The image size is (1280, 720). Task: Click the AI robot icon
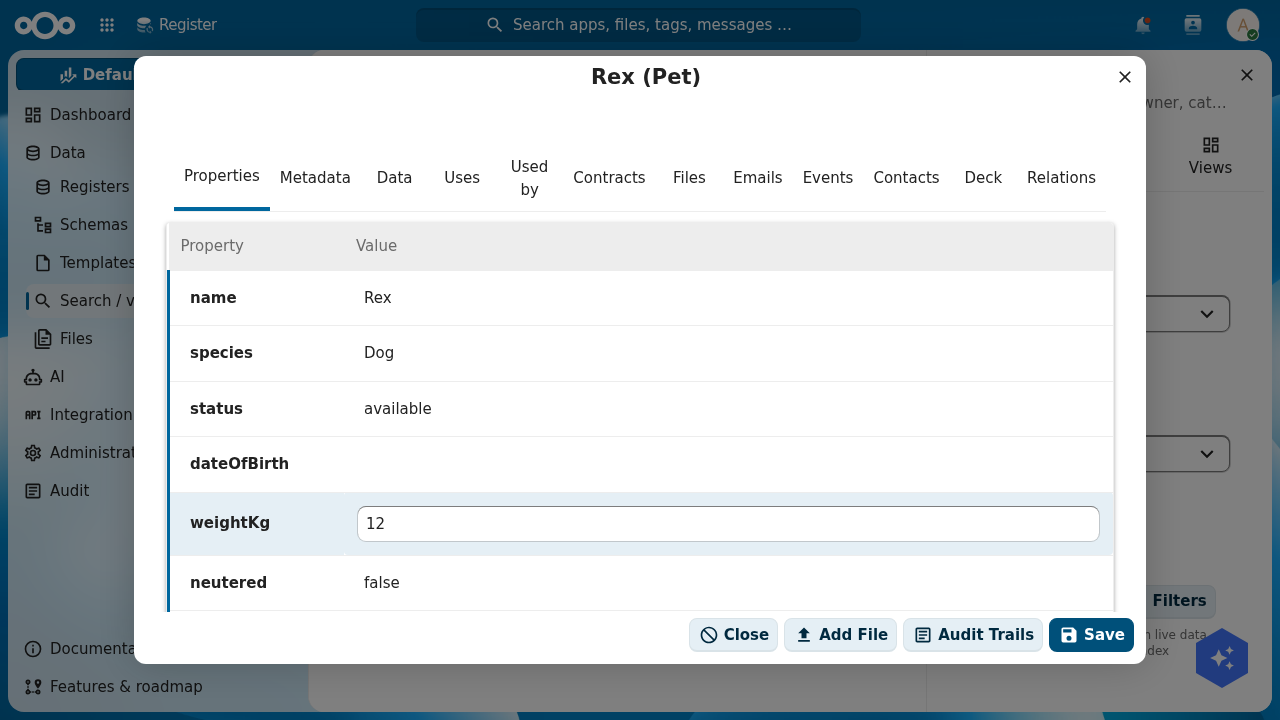coord(33,377)
